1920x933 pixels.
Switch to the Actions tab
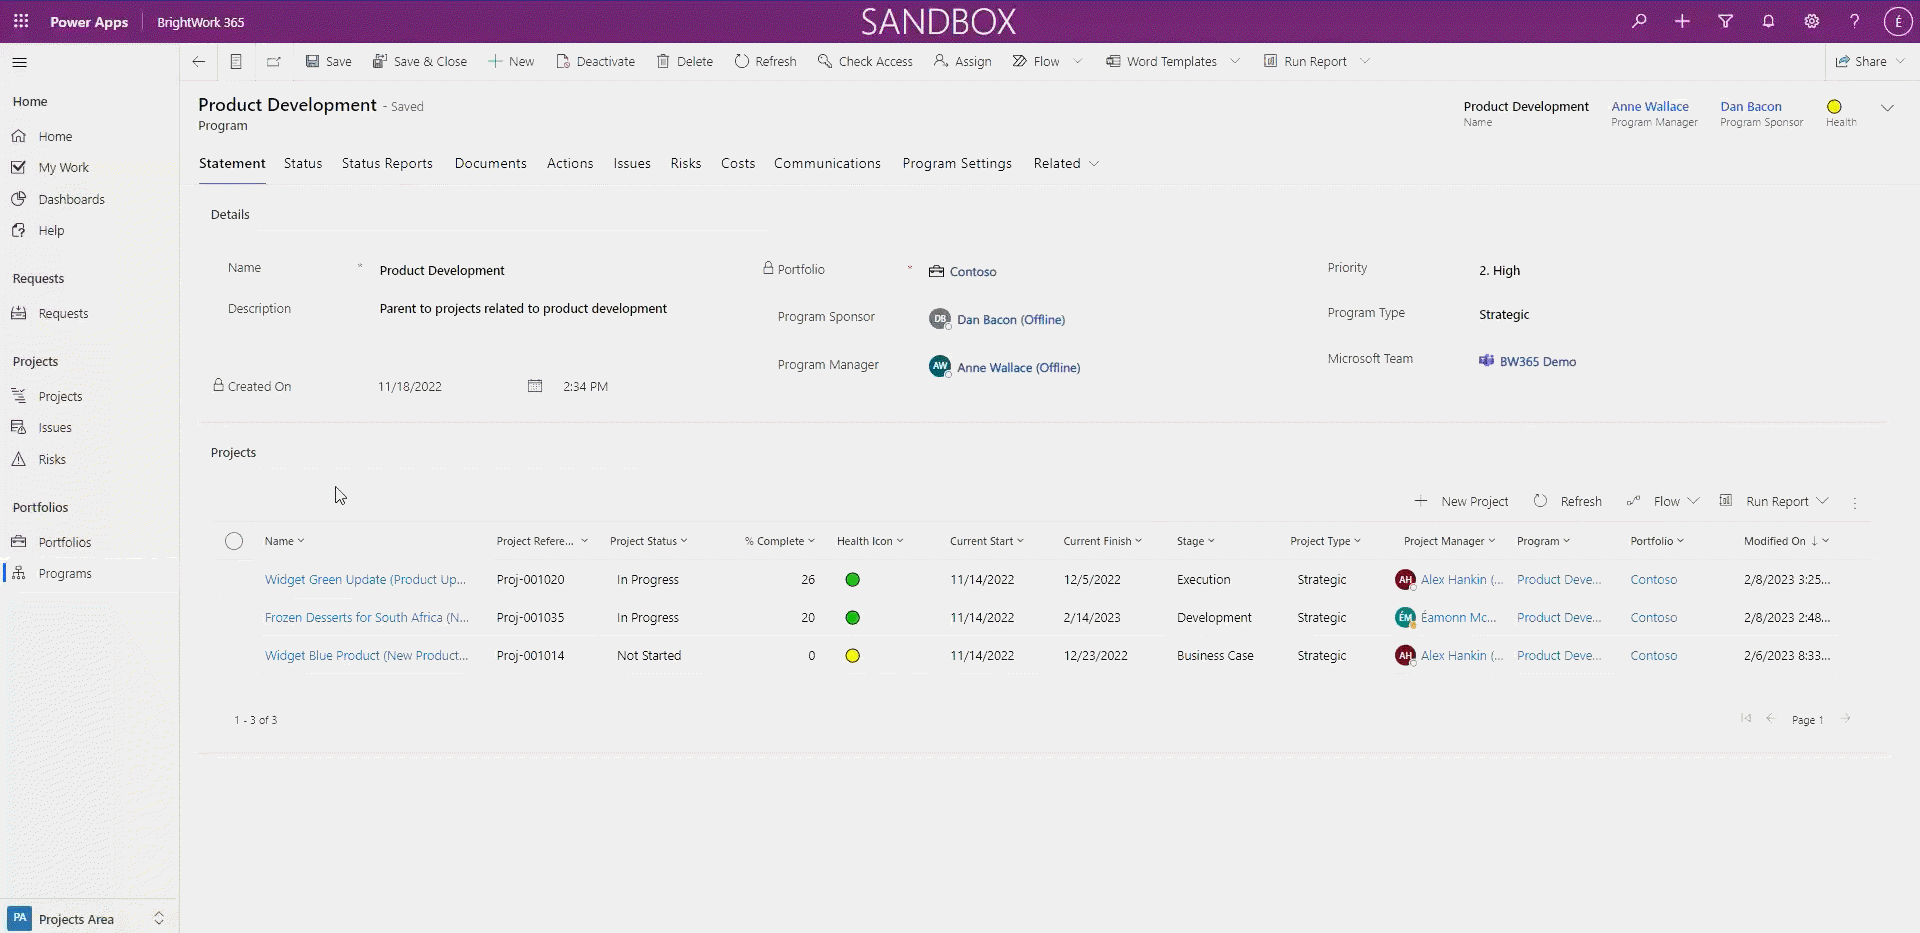click(570, 163)
